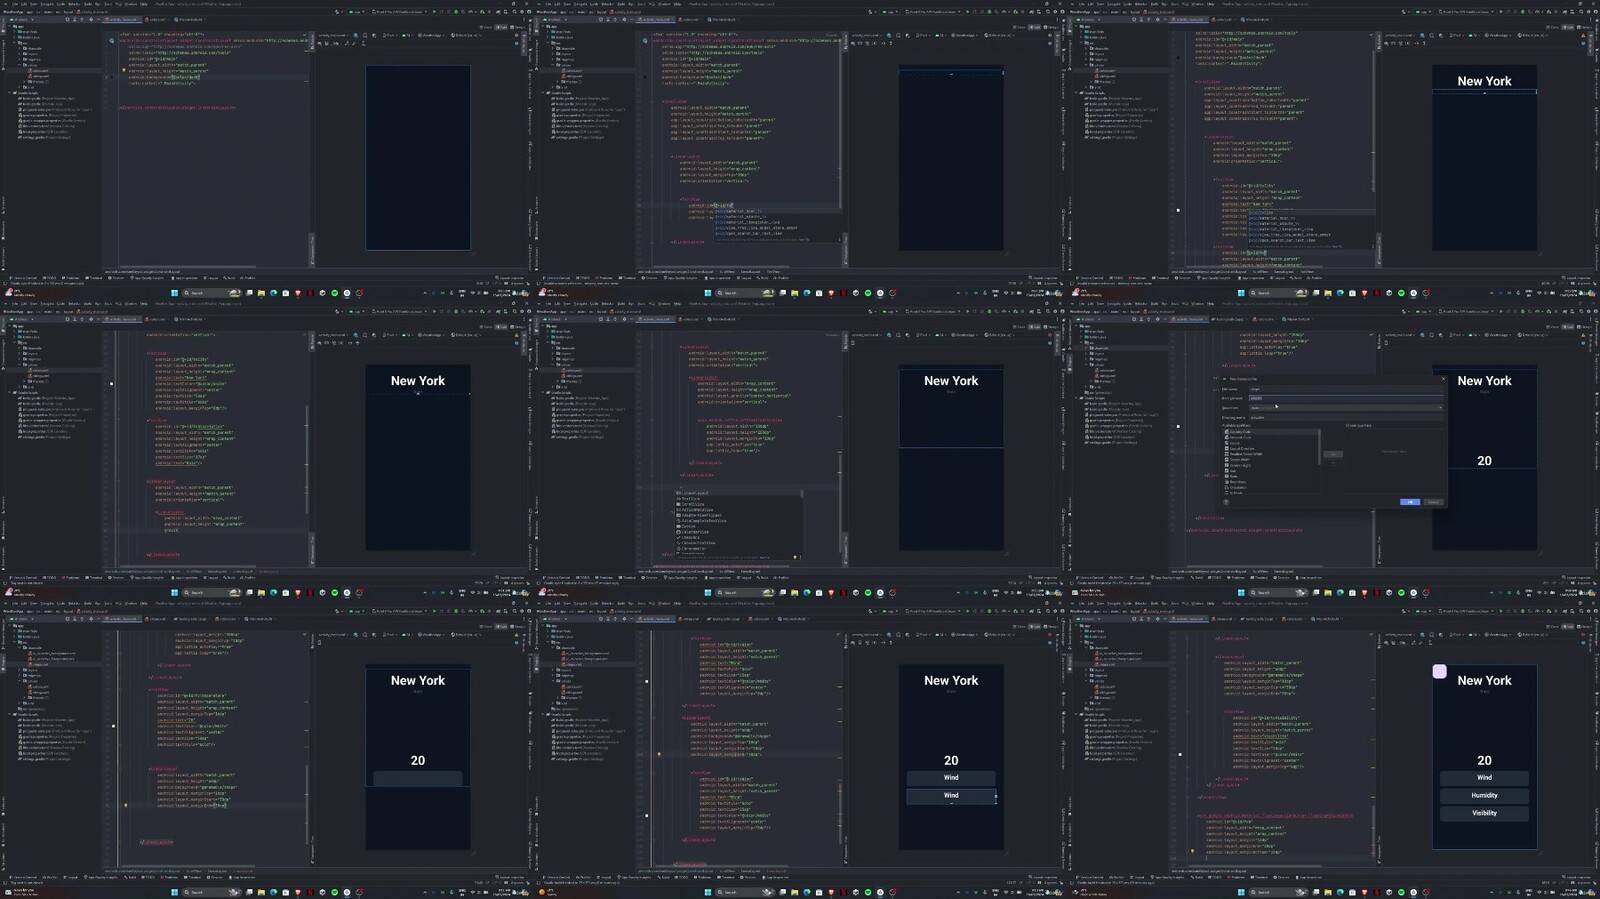1600x899 pixels.
Task: Switch to Design view in the resource-dialog frame
Action: coord(1582,327)
